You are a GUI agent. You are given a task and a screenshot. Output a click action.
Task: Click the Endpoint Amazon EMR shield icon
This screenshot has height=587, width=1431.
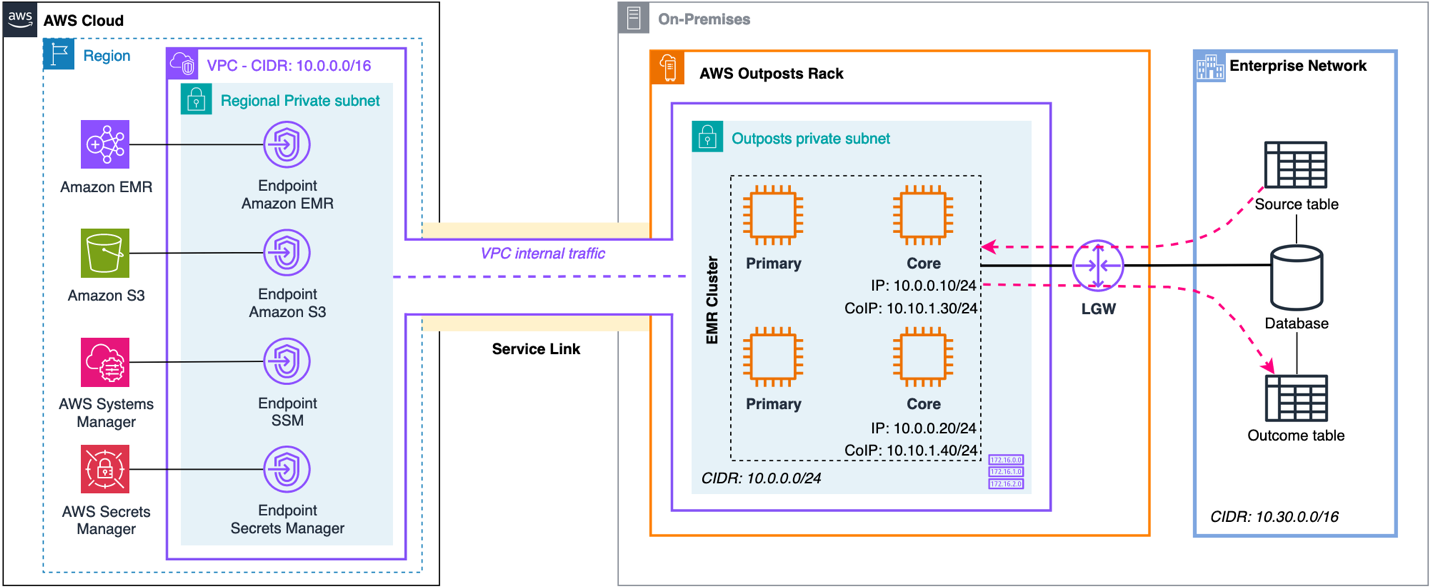[x=287, y=146]
